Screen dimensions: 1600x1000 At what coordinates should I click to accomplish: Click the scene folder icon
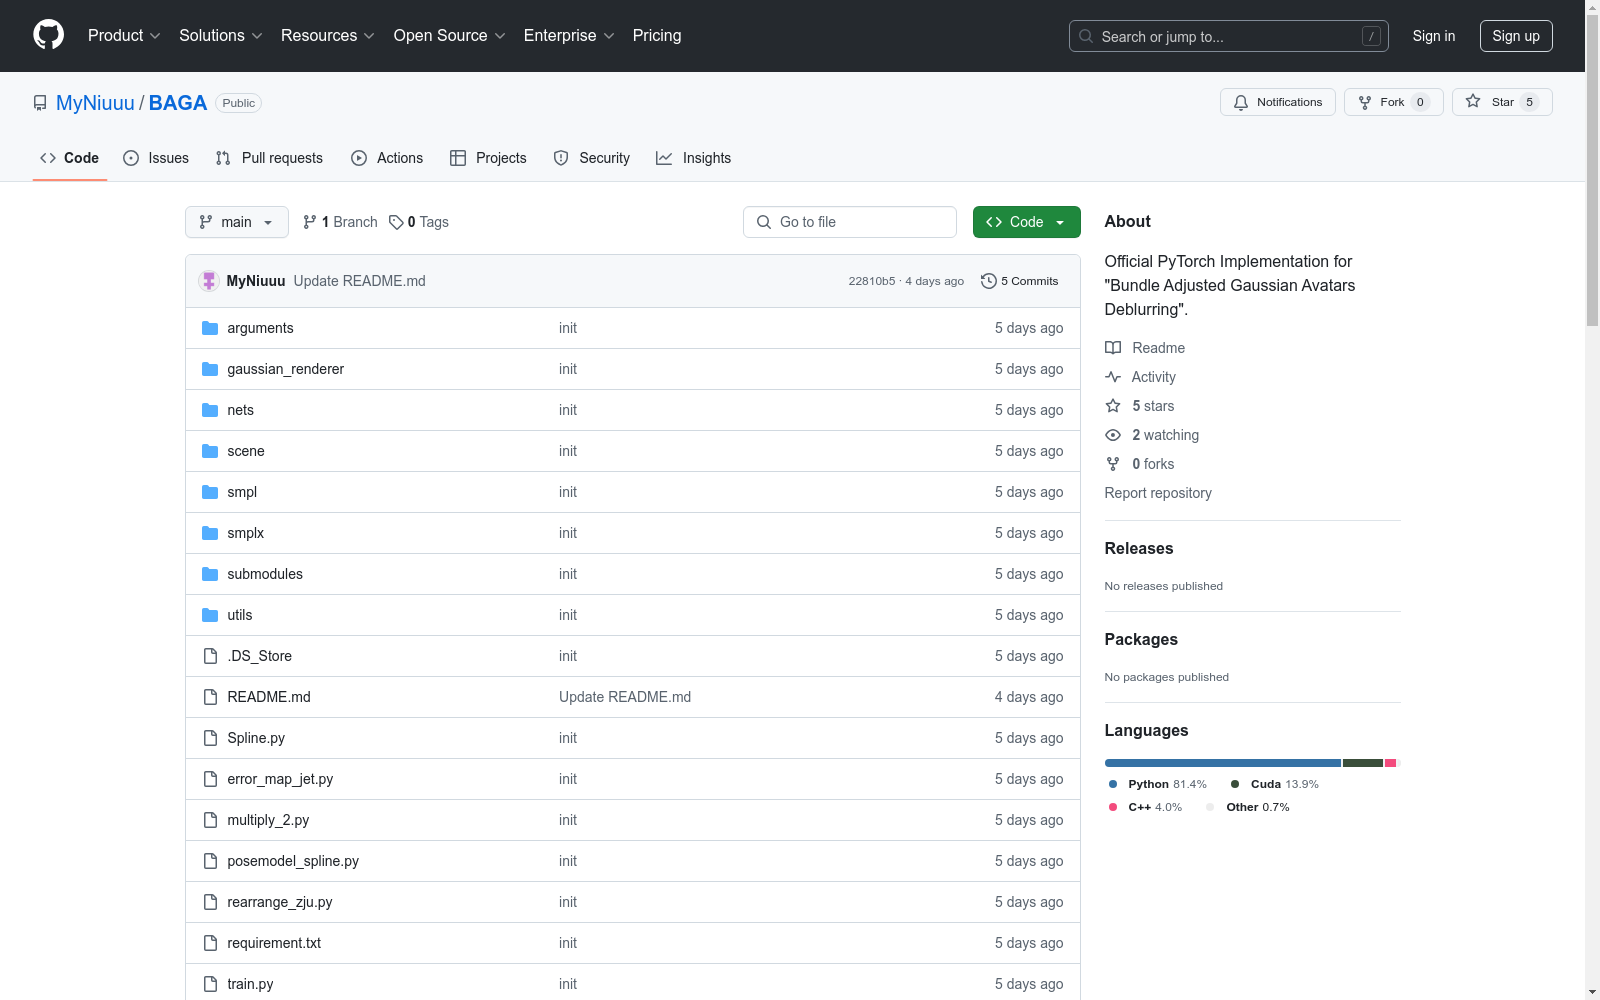pyautogui.click(x=210, y=451)
